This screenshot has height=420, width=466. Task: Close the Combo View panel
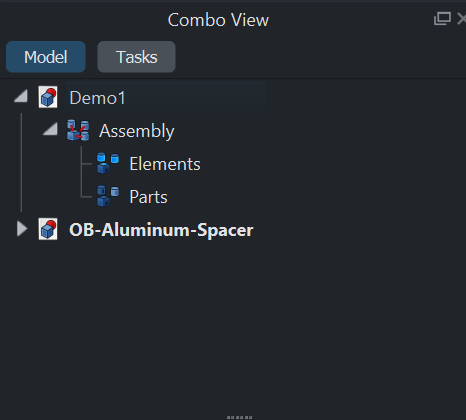[462, 19]
